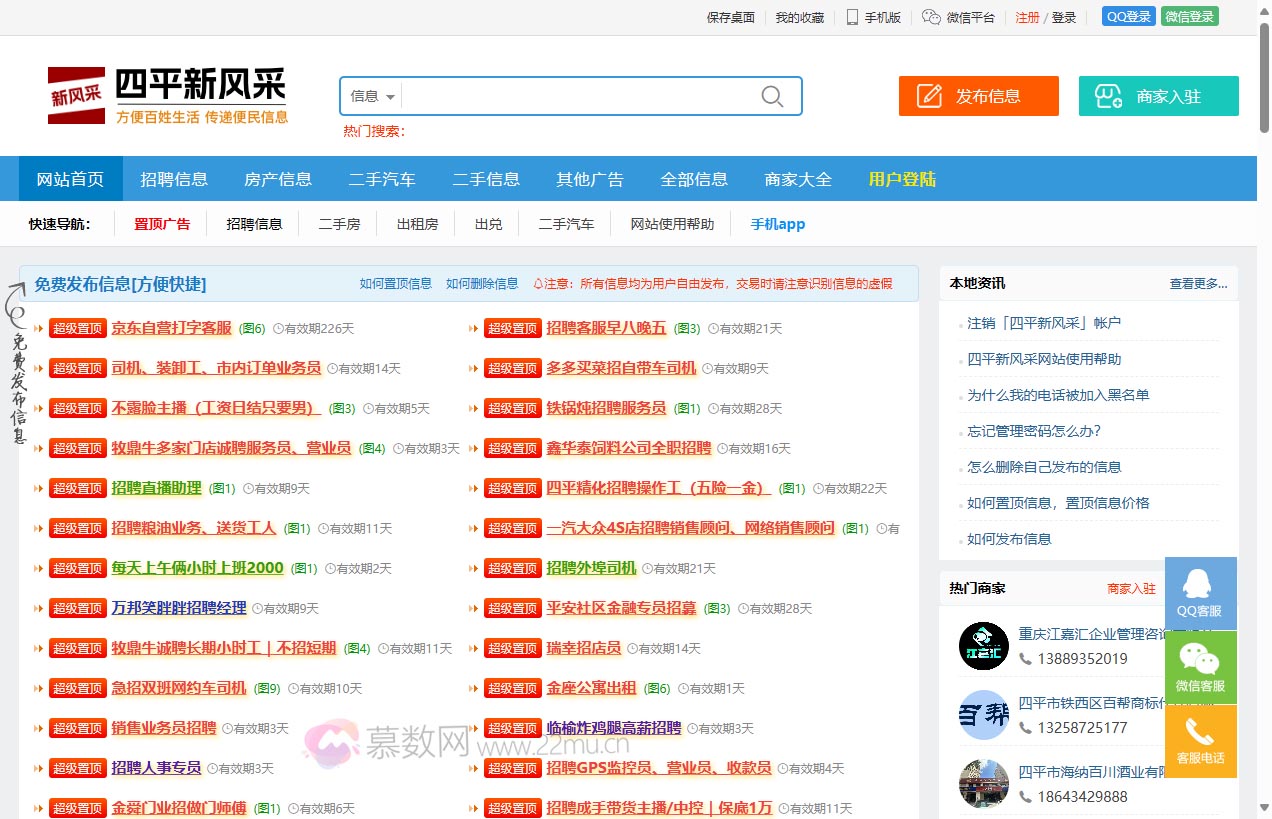
Task: Open the 重庆江嘉汇 merchant logo
Action: click(983, 646)
